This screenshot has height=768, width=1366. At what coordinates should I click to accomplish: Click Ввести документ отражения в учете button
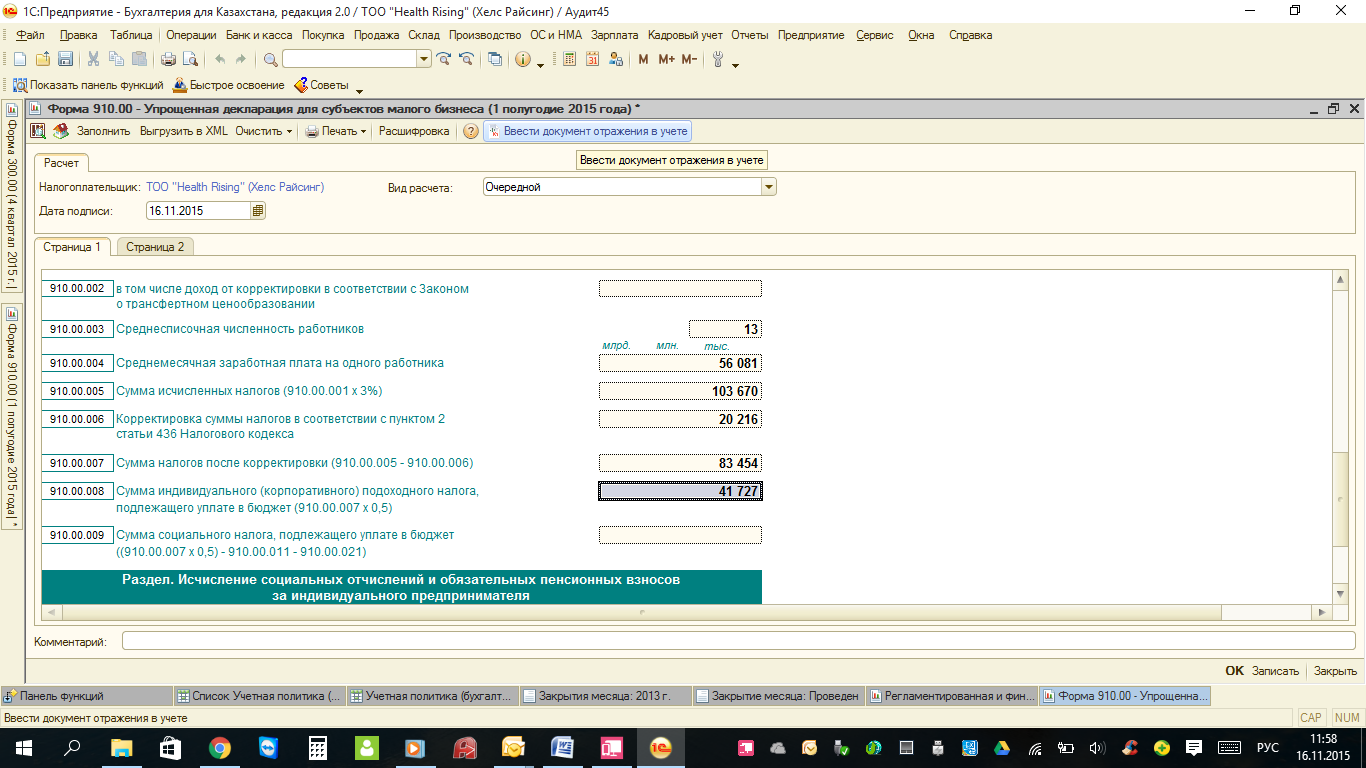(587, 131)
